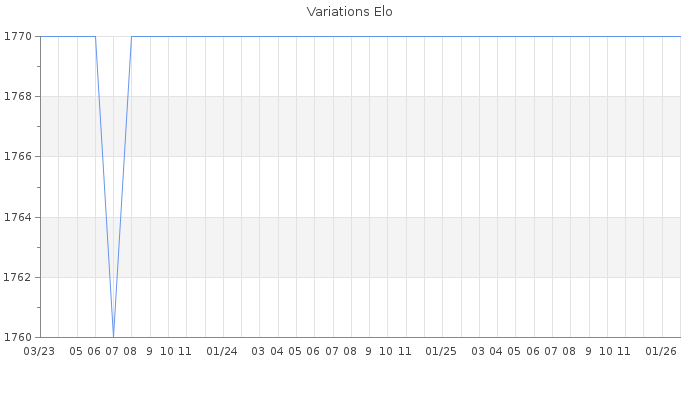The width and height of the screenshot is (700, 400).
Task: Select the 03/23 date on the x-axis
Action: [39, 351]
